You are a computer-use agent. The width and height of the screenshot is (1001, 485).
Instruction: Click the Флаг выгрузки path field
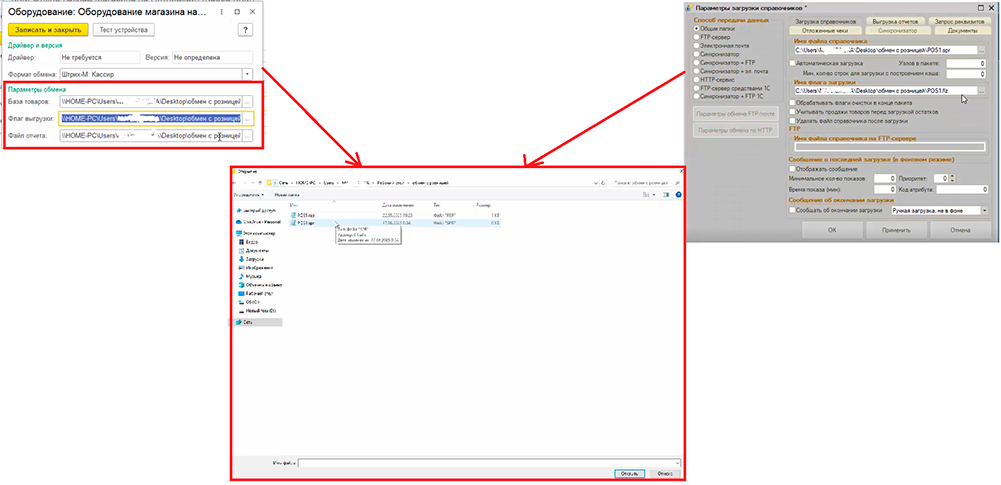148,118
